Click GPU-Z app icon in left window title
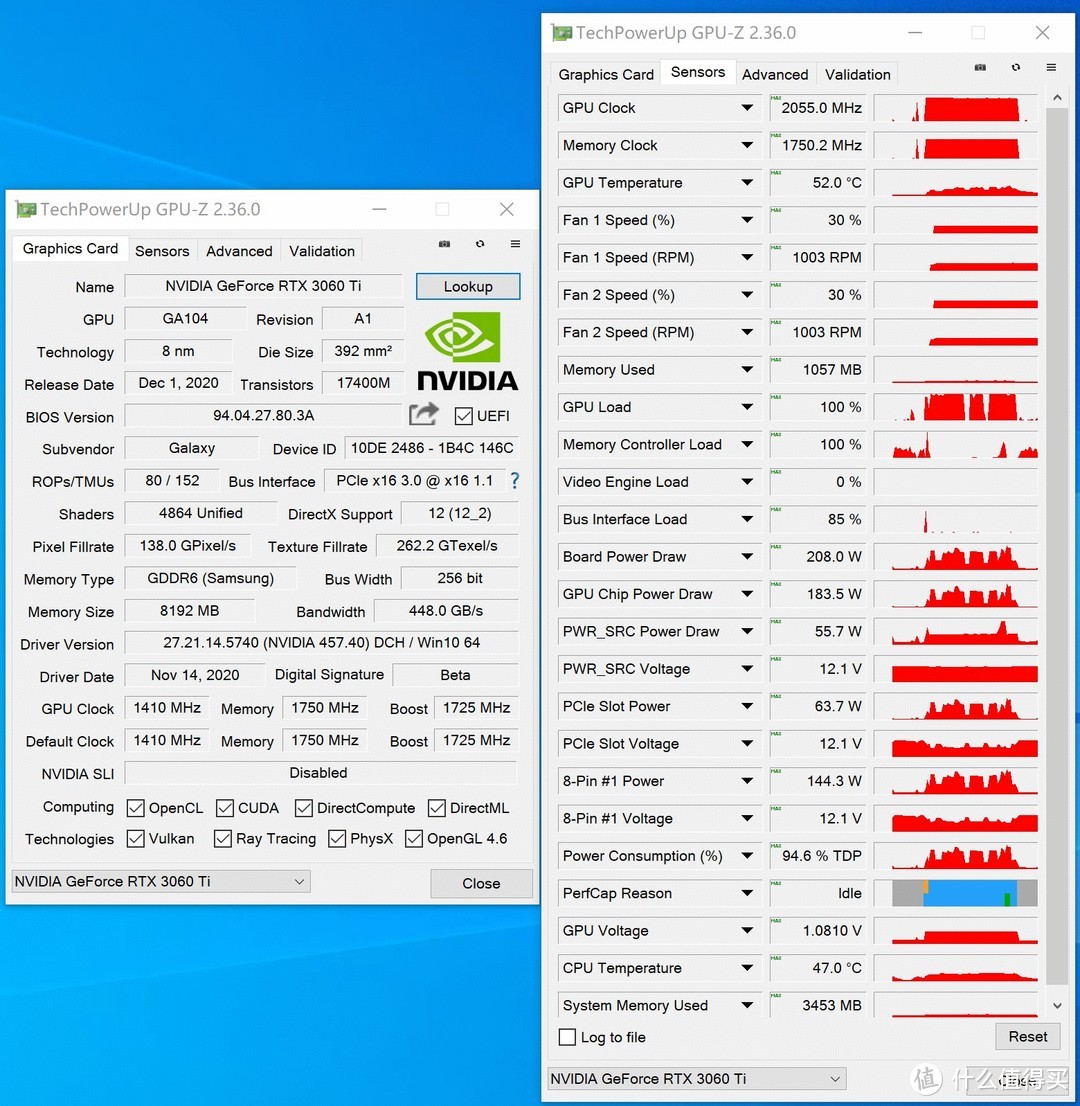This screenshot has width=1080, height=1106. point(26,209)
